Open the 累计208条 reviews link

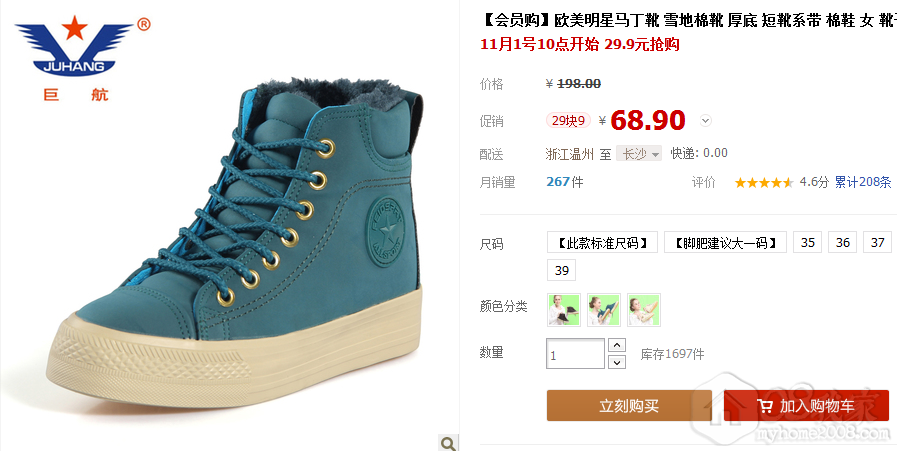(863, 182)
